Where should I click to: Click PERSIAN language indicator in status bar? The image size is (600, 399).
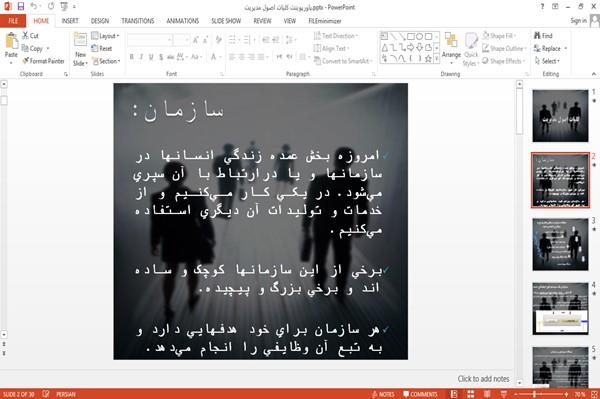tap(66, 394)
